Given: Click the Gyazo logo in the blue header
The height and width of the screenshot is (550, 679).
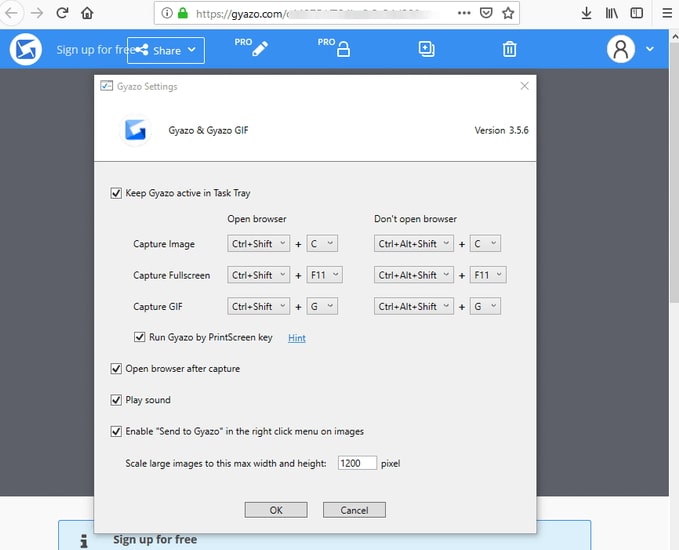Looking at the screenshot, I should (26, 49).
